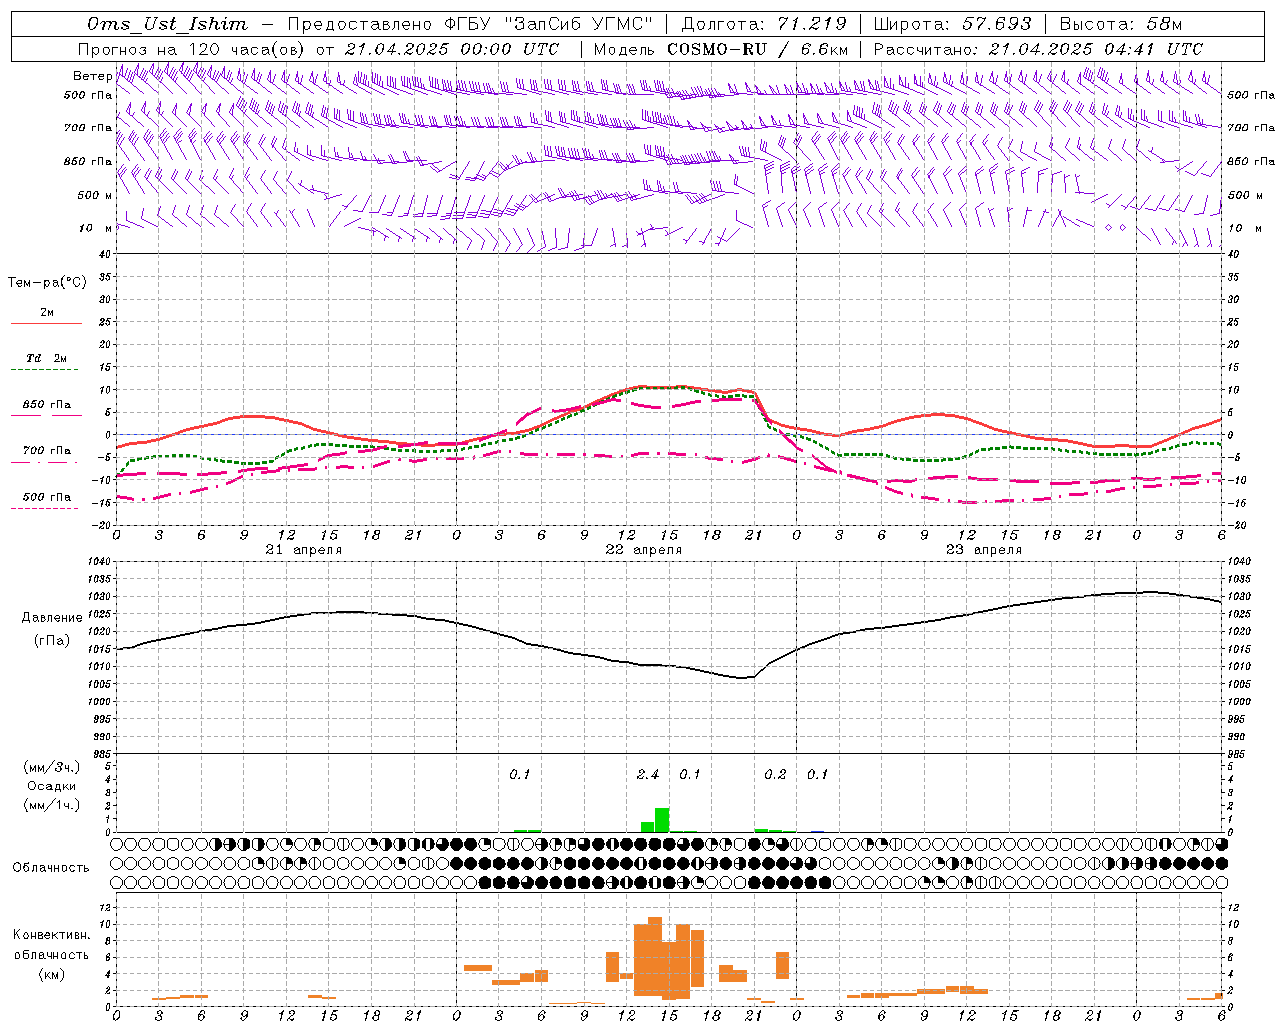The height and width of the screenshot is (1024, 1280).
Task: Click the 0.2 precipitation total value
Action: coord(775,774)
